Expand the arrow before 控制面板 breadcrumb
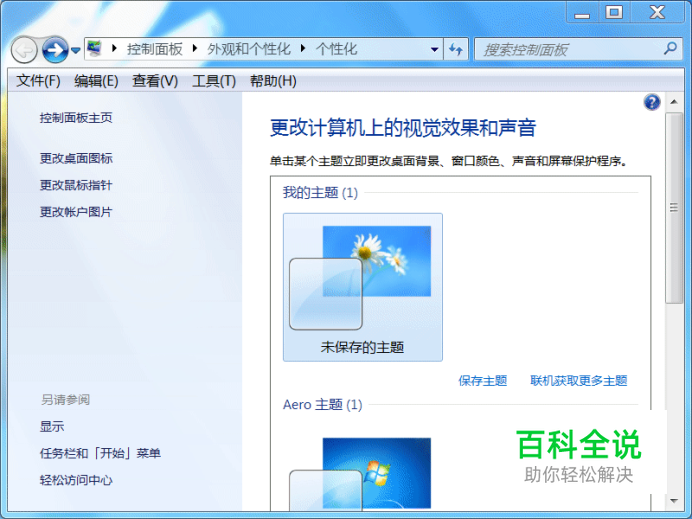 pyautogui.click(x=114, y=49)
